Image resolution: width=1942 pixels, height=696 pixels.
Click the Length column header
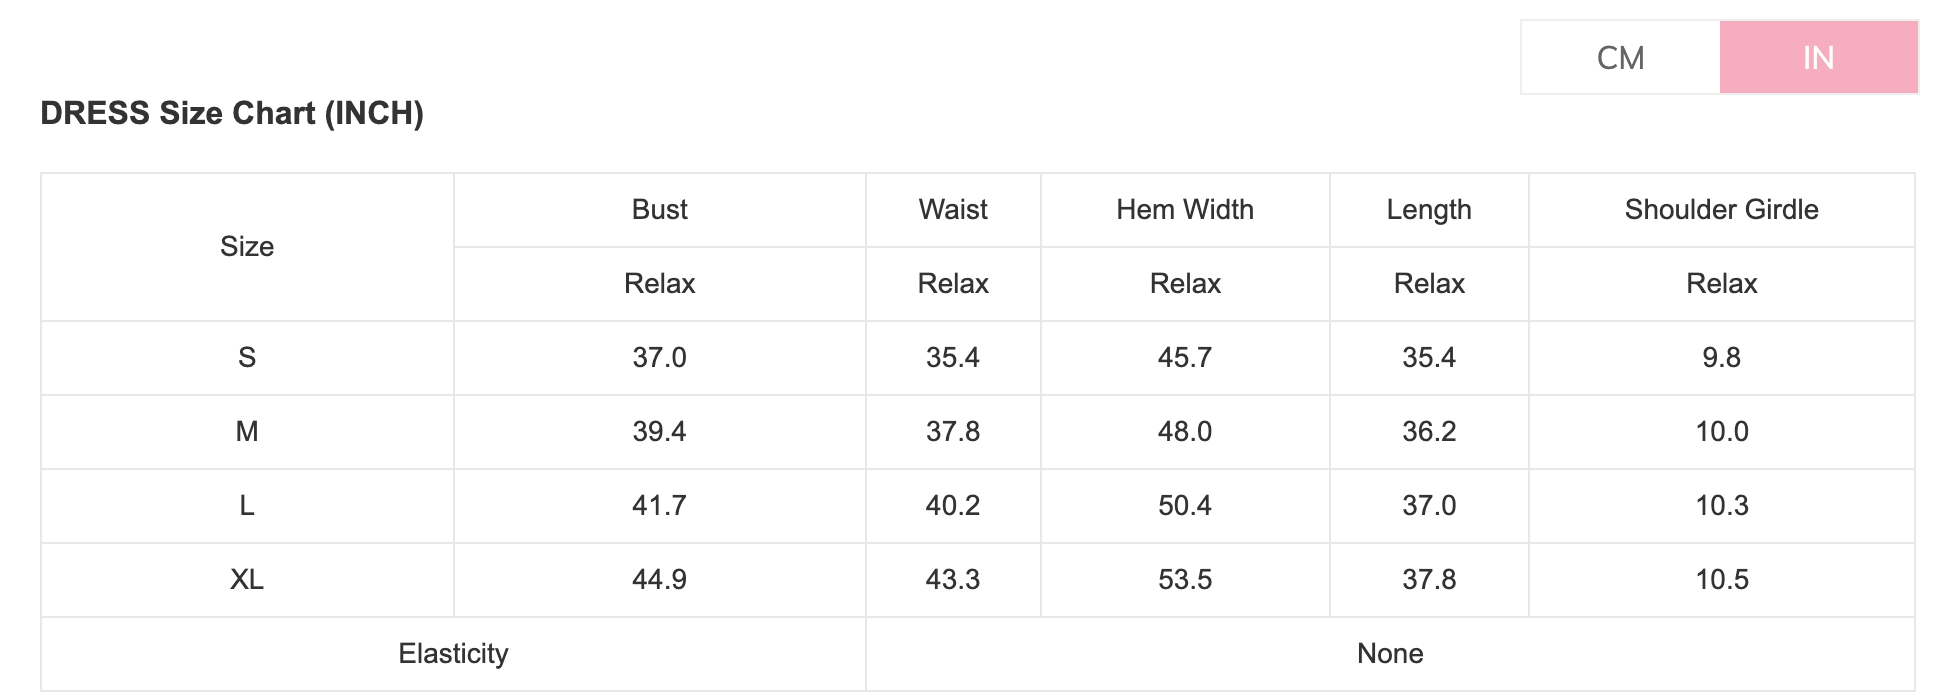coord(1429,210)
